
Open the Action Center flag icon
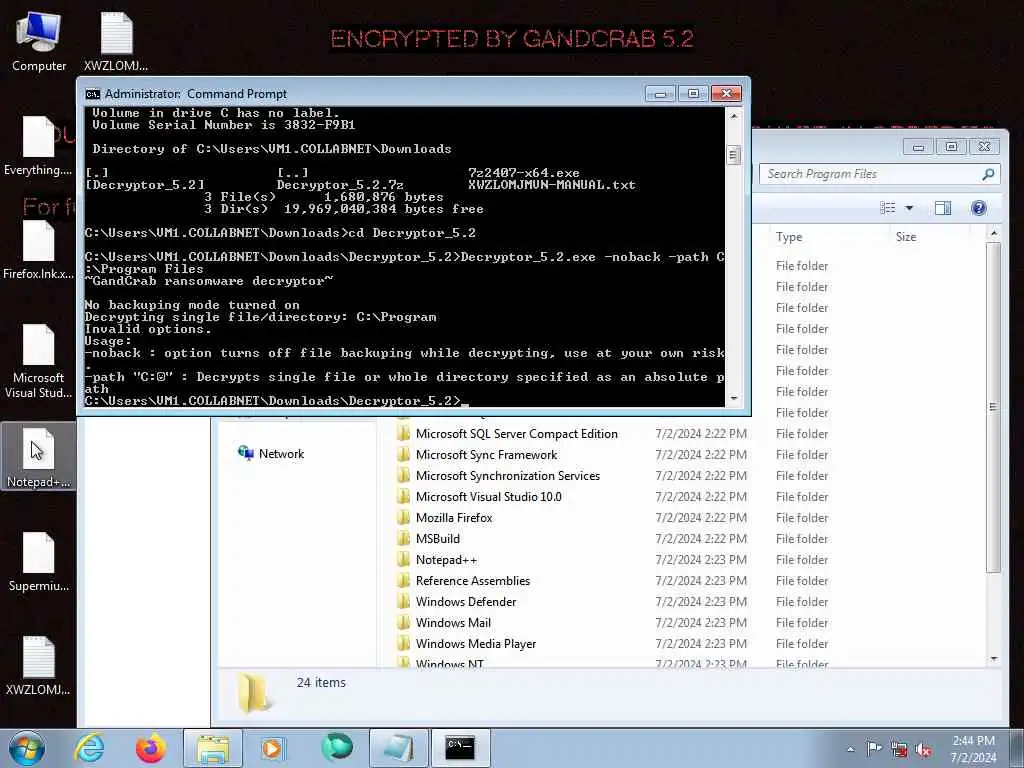click(x=874, y=748)
